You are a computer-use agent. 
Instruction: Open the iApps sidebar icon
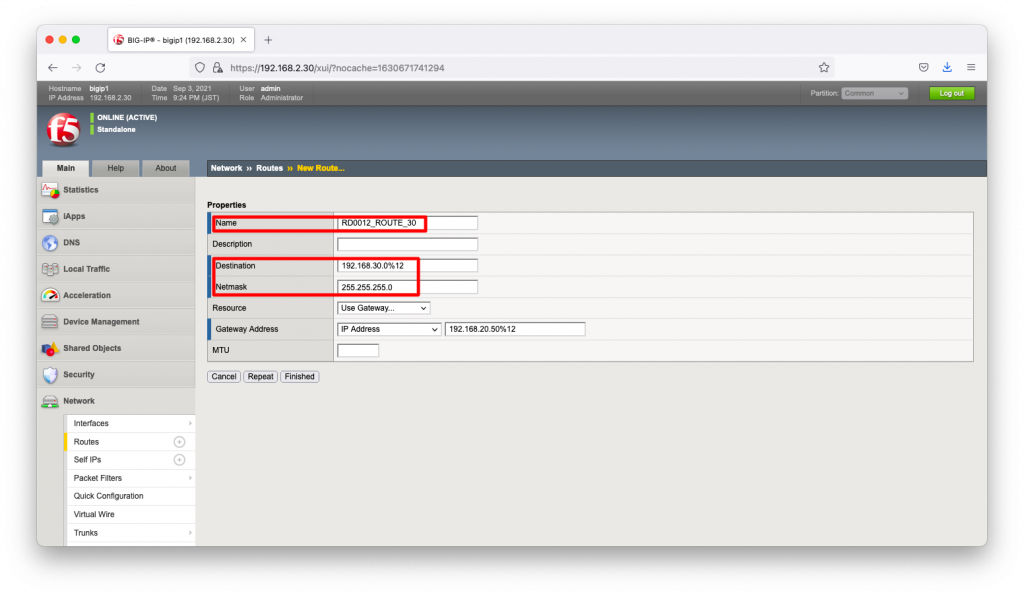[50, 216]
